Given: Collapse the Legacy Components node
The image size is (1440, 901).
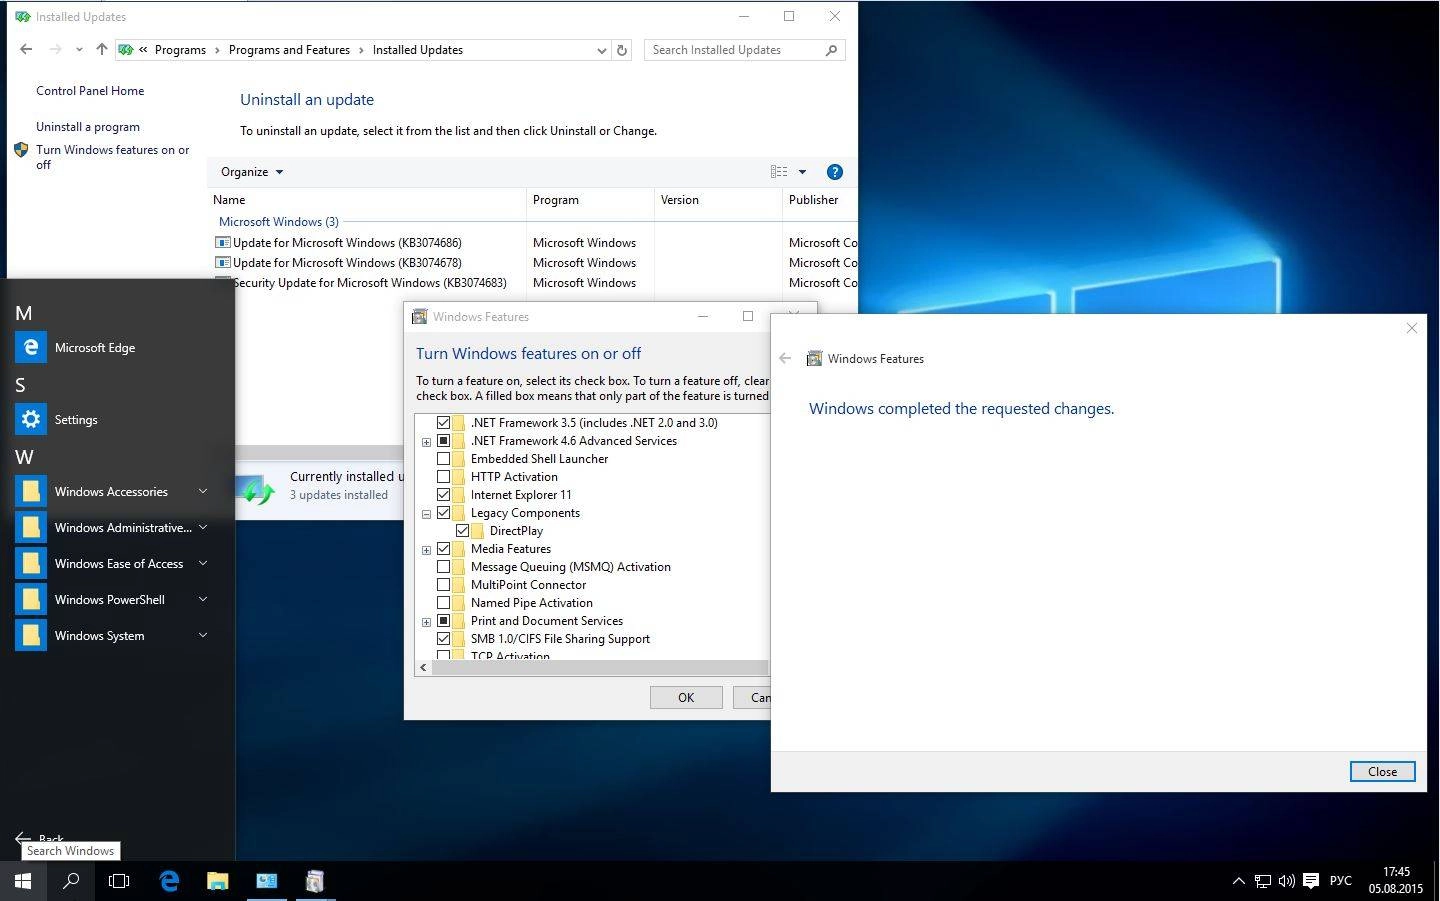Looking at the screenshot, I should coord(426,514).
